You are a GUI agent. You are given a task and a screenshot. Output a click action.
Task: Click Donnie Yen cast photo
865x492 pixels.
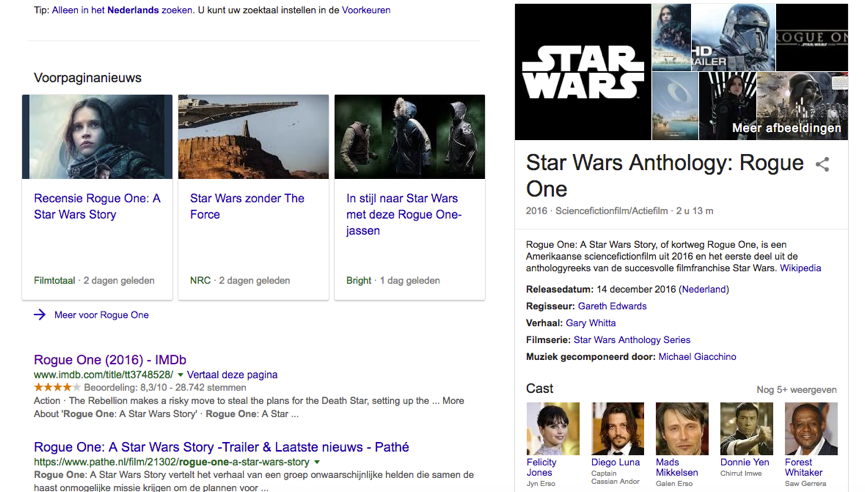[x=746, y=429]
